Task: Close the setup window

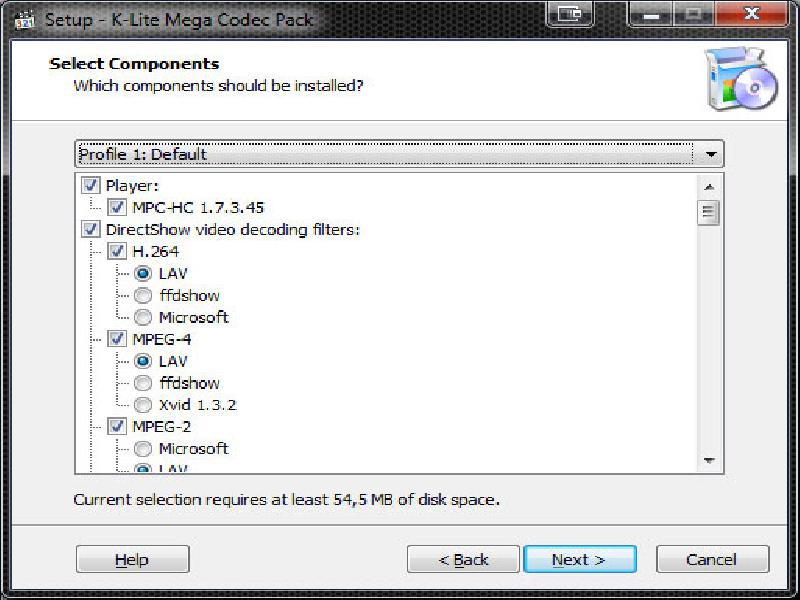Action: [x=752, y=14]
